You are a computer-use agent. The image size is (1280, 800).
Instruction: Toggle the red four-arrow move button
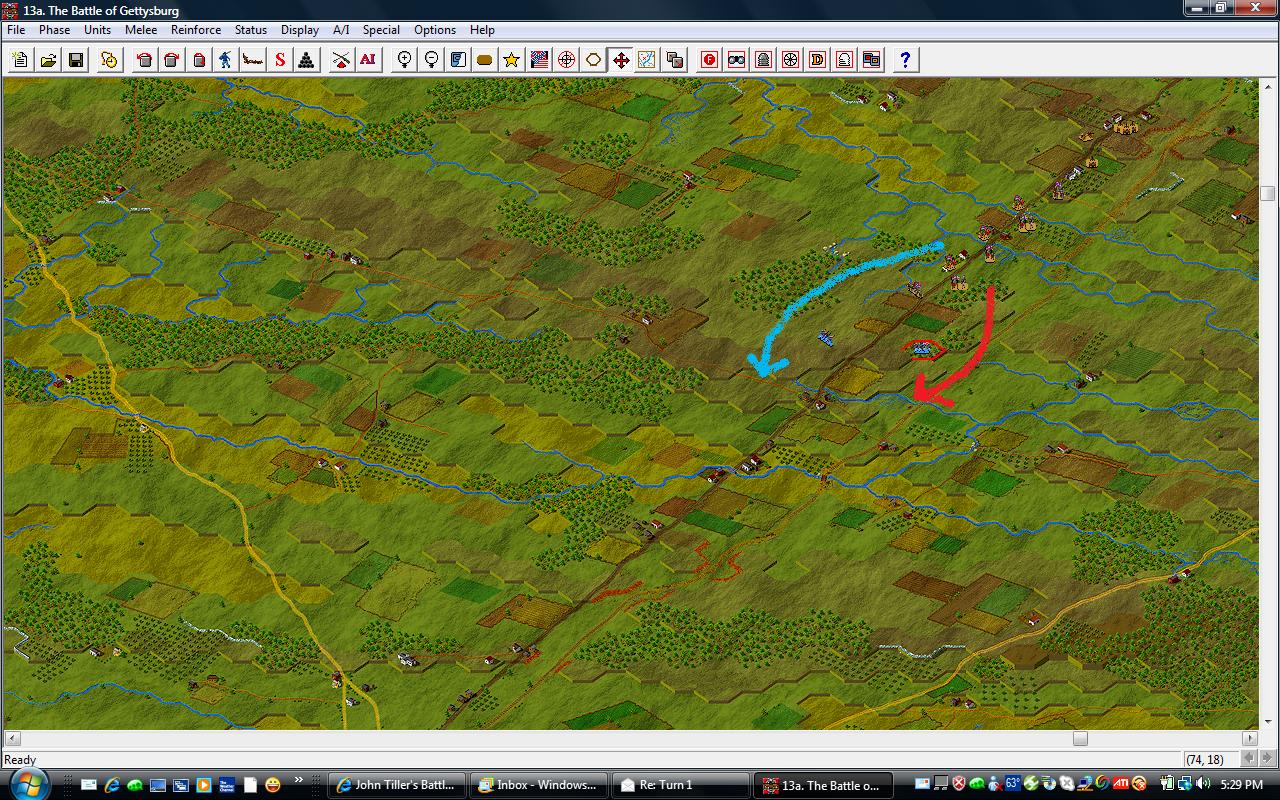[x=621, y=60]
